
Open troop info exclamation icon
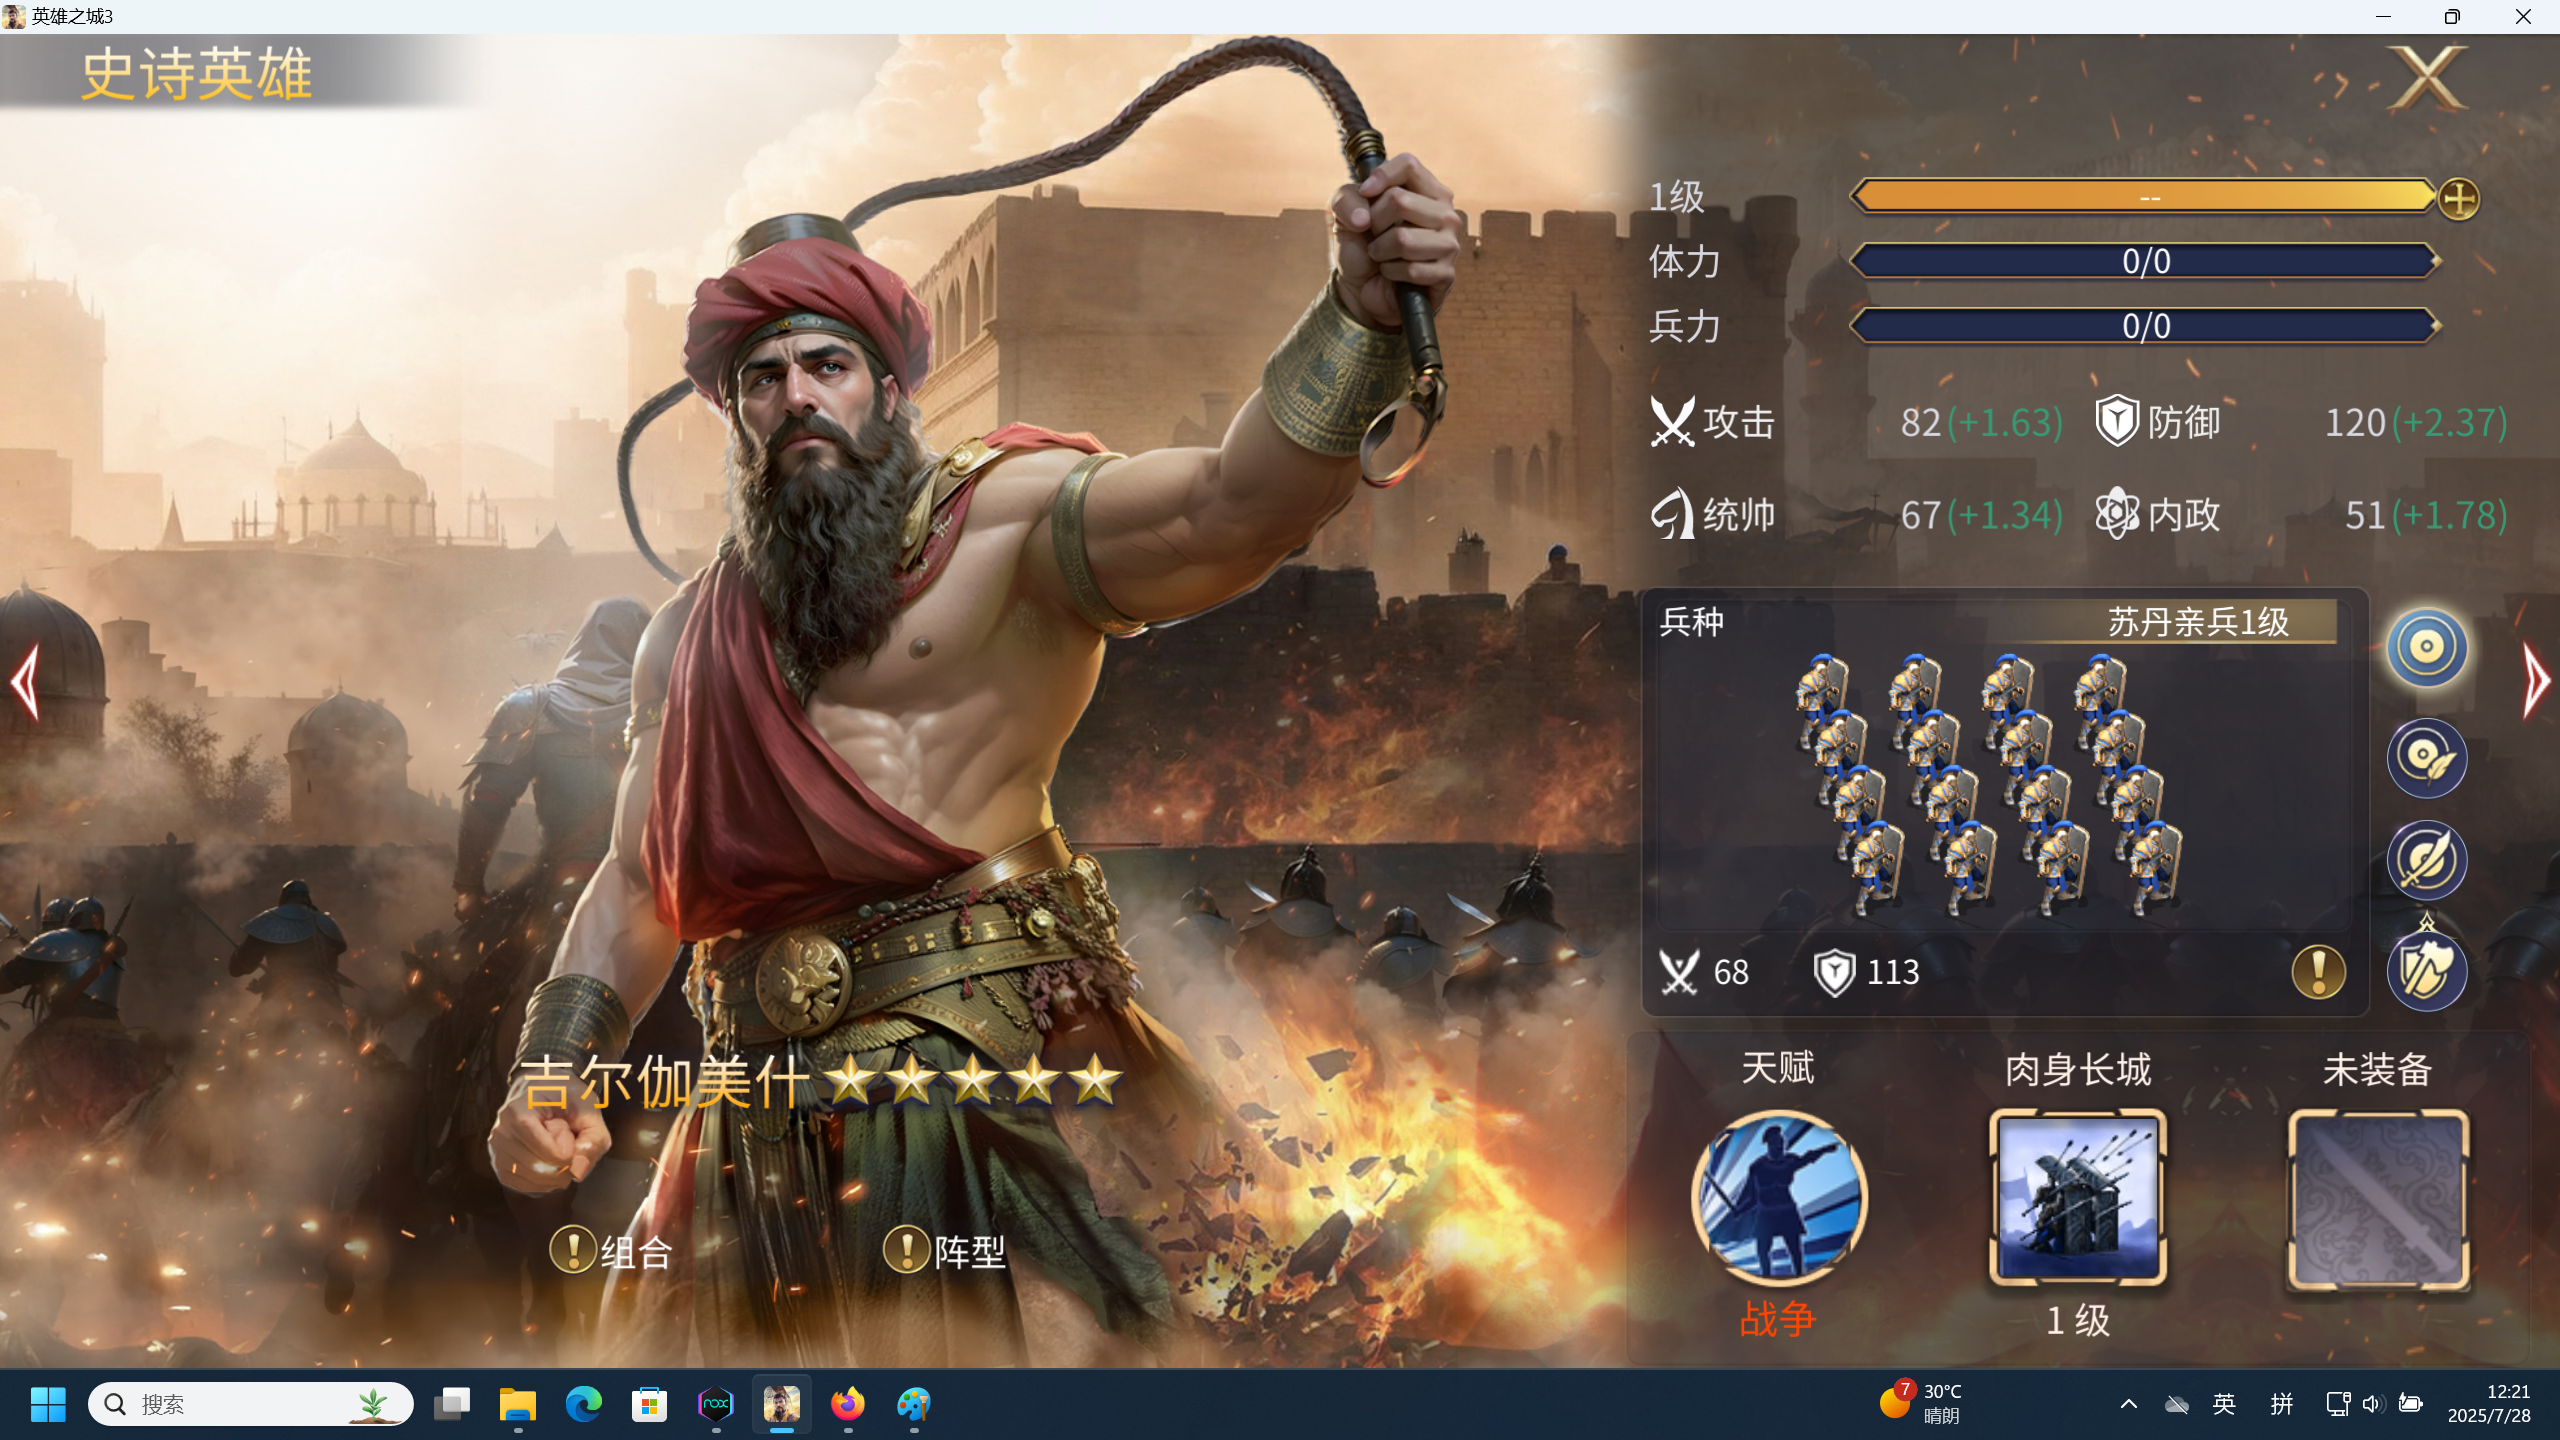click(x=2318, y=971)
